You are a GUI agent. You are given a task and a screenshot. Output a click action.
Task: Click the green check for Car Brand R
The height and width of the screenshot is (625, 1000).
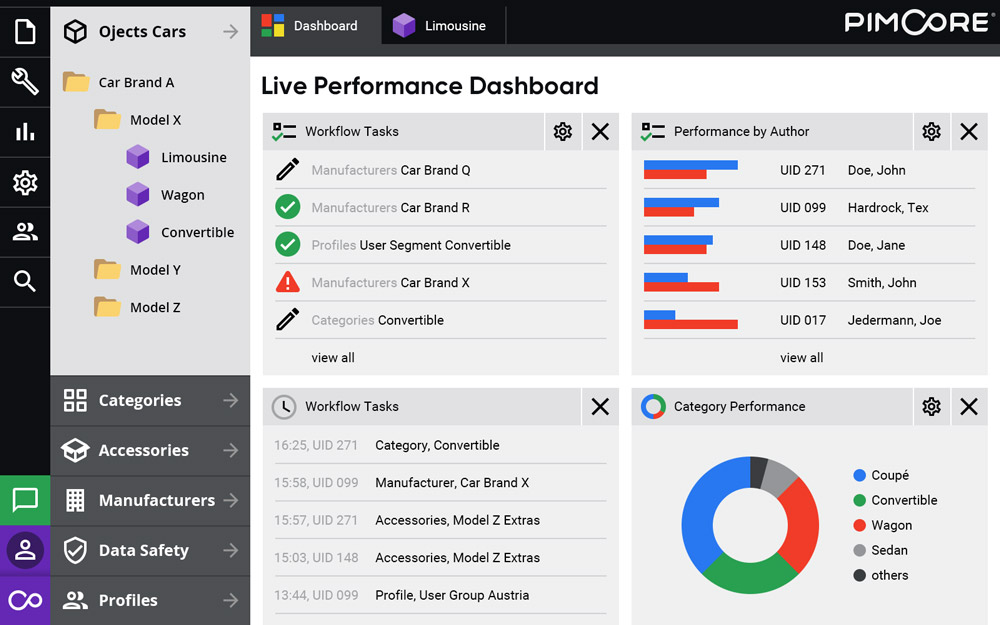click(x=288, y=207)
